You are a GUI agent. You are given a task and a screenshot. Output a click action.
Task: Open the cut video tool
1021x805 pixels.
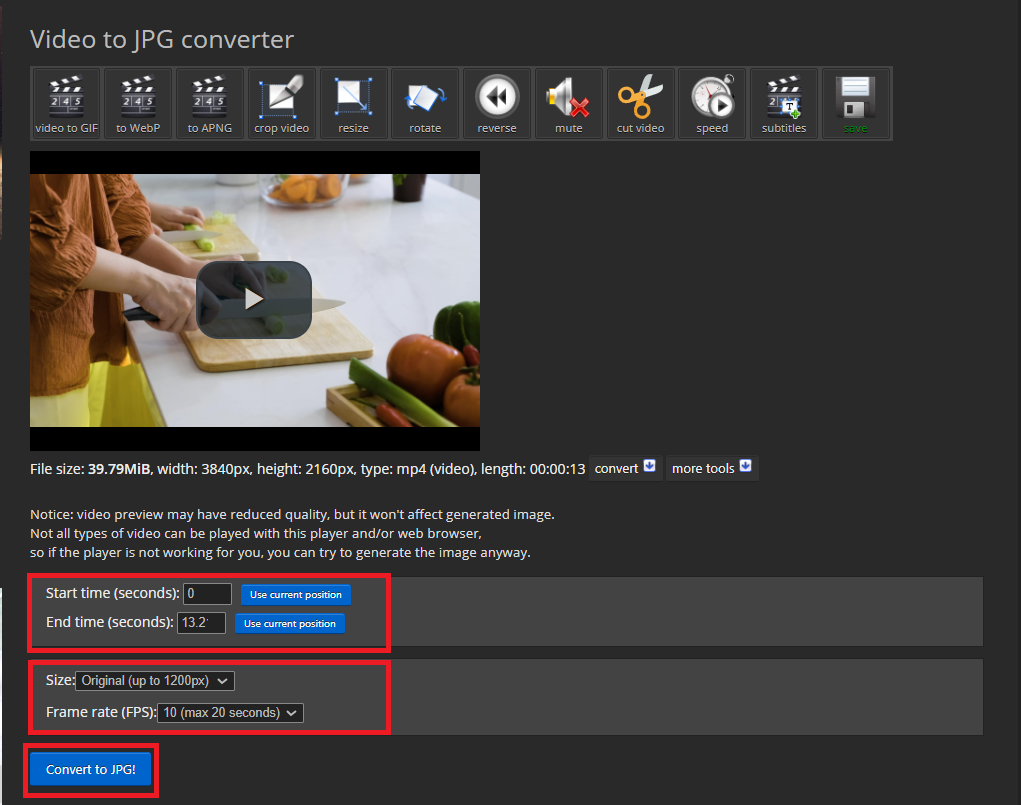(x=640, y=103)
